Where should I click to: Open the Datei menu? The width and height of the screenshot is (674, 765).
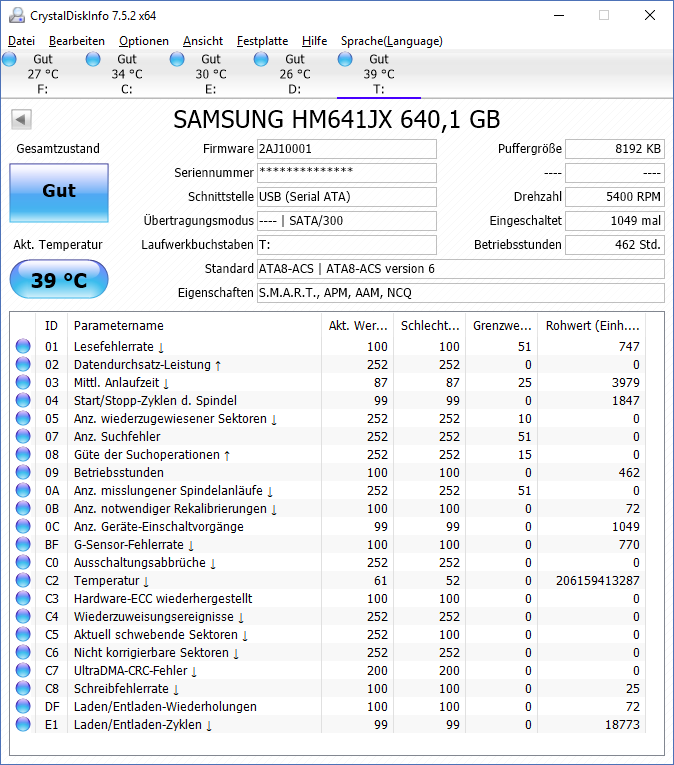pos(21,41)
